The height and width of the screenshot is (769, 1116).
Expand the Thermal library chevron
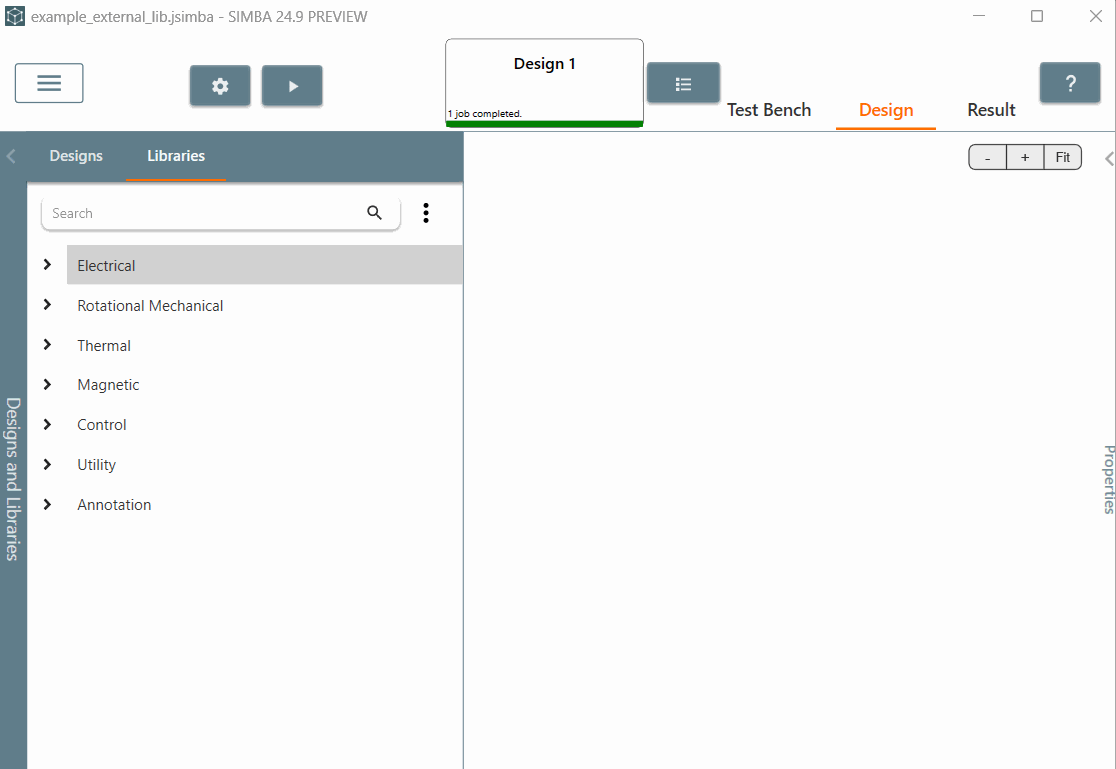point(47,345)
